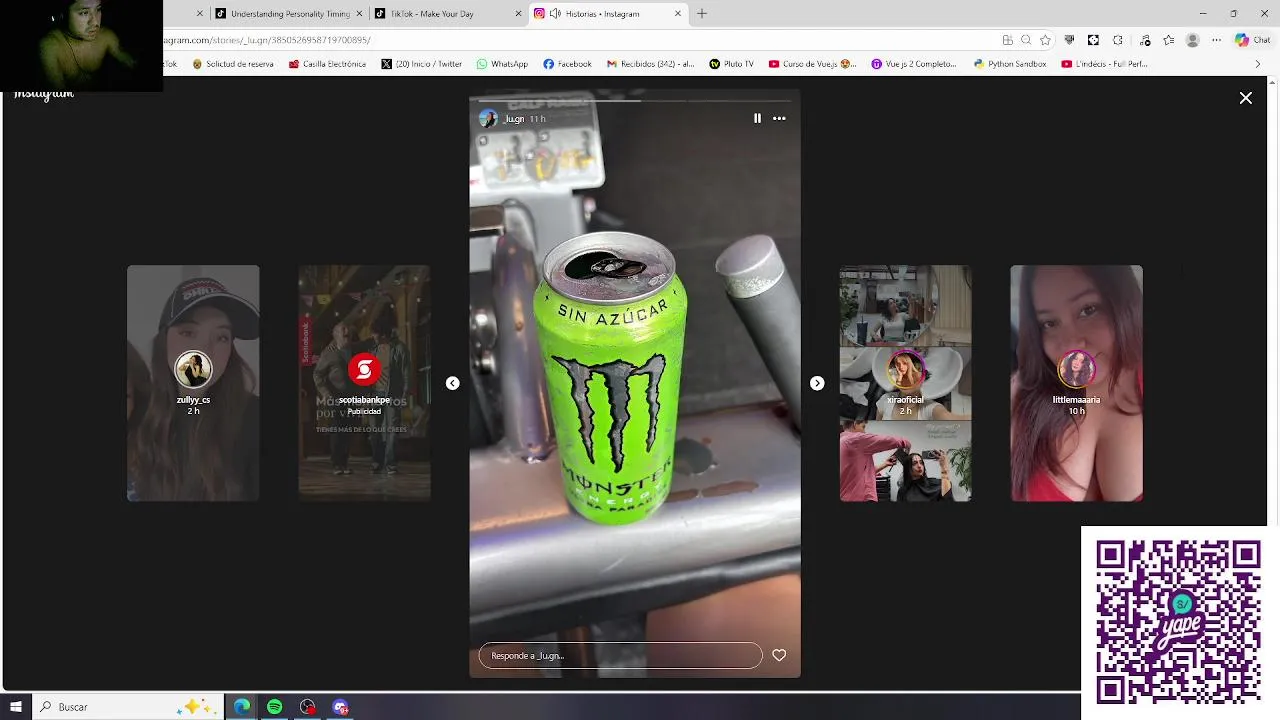The width and height of the screenshot is (1280, 720).
Task: Open the Edge Favorites hub icon
Action: [1168, 40]
